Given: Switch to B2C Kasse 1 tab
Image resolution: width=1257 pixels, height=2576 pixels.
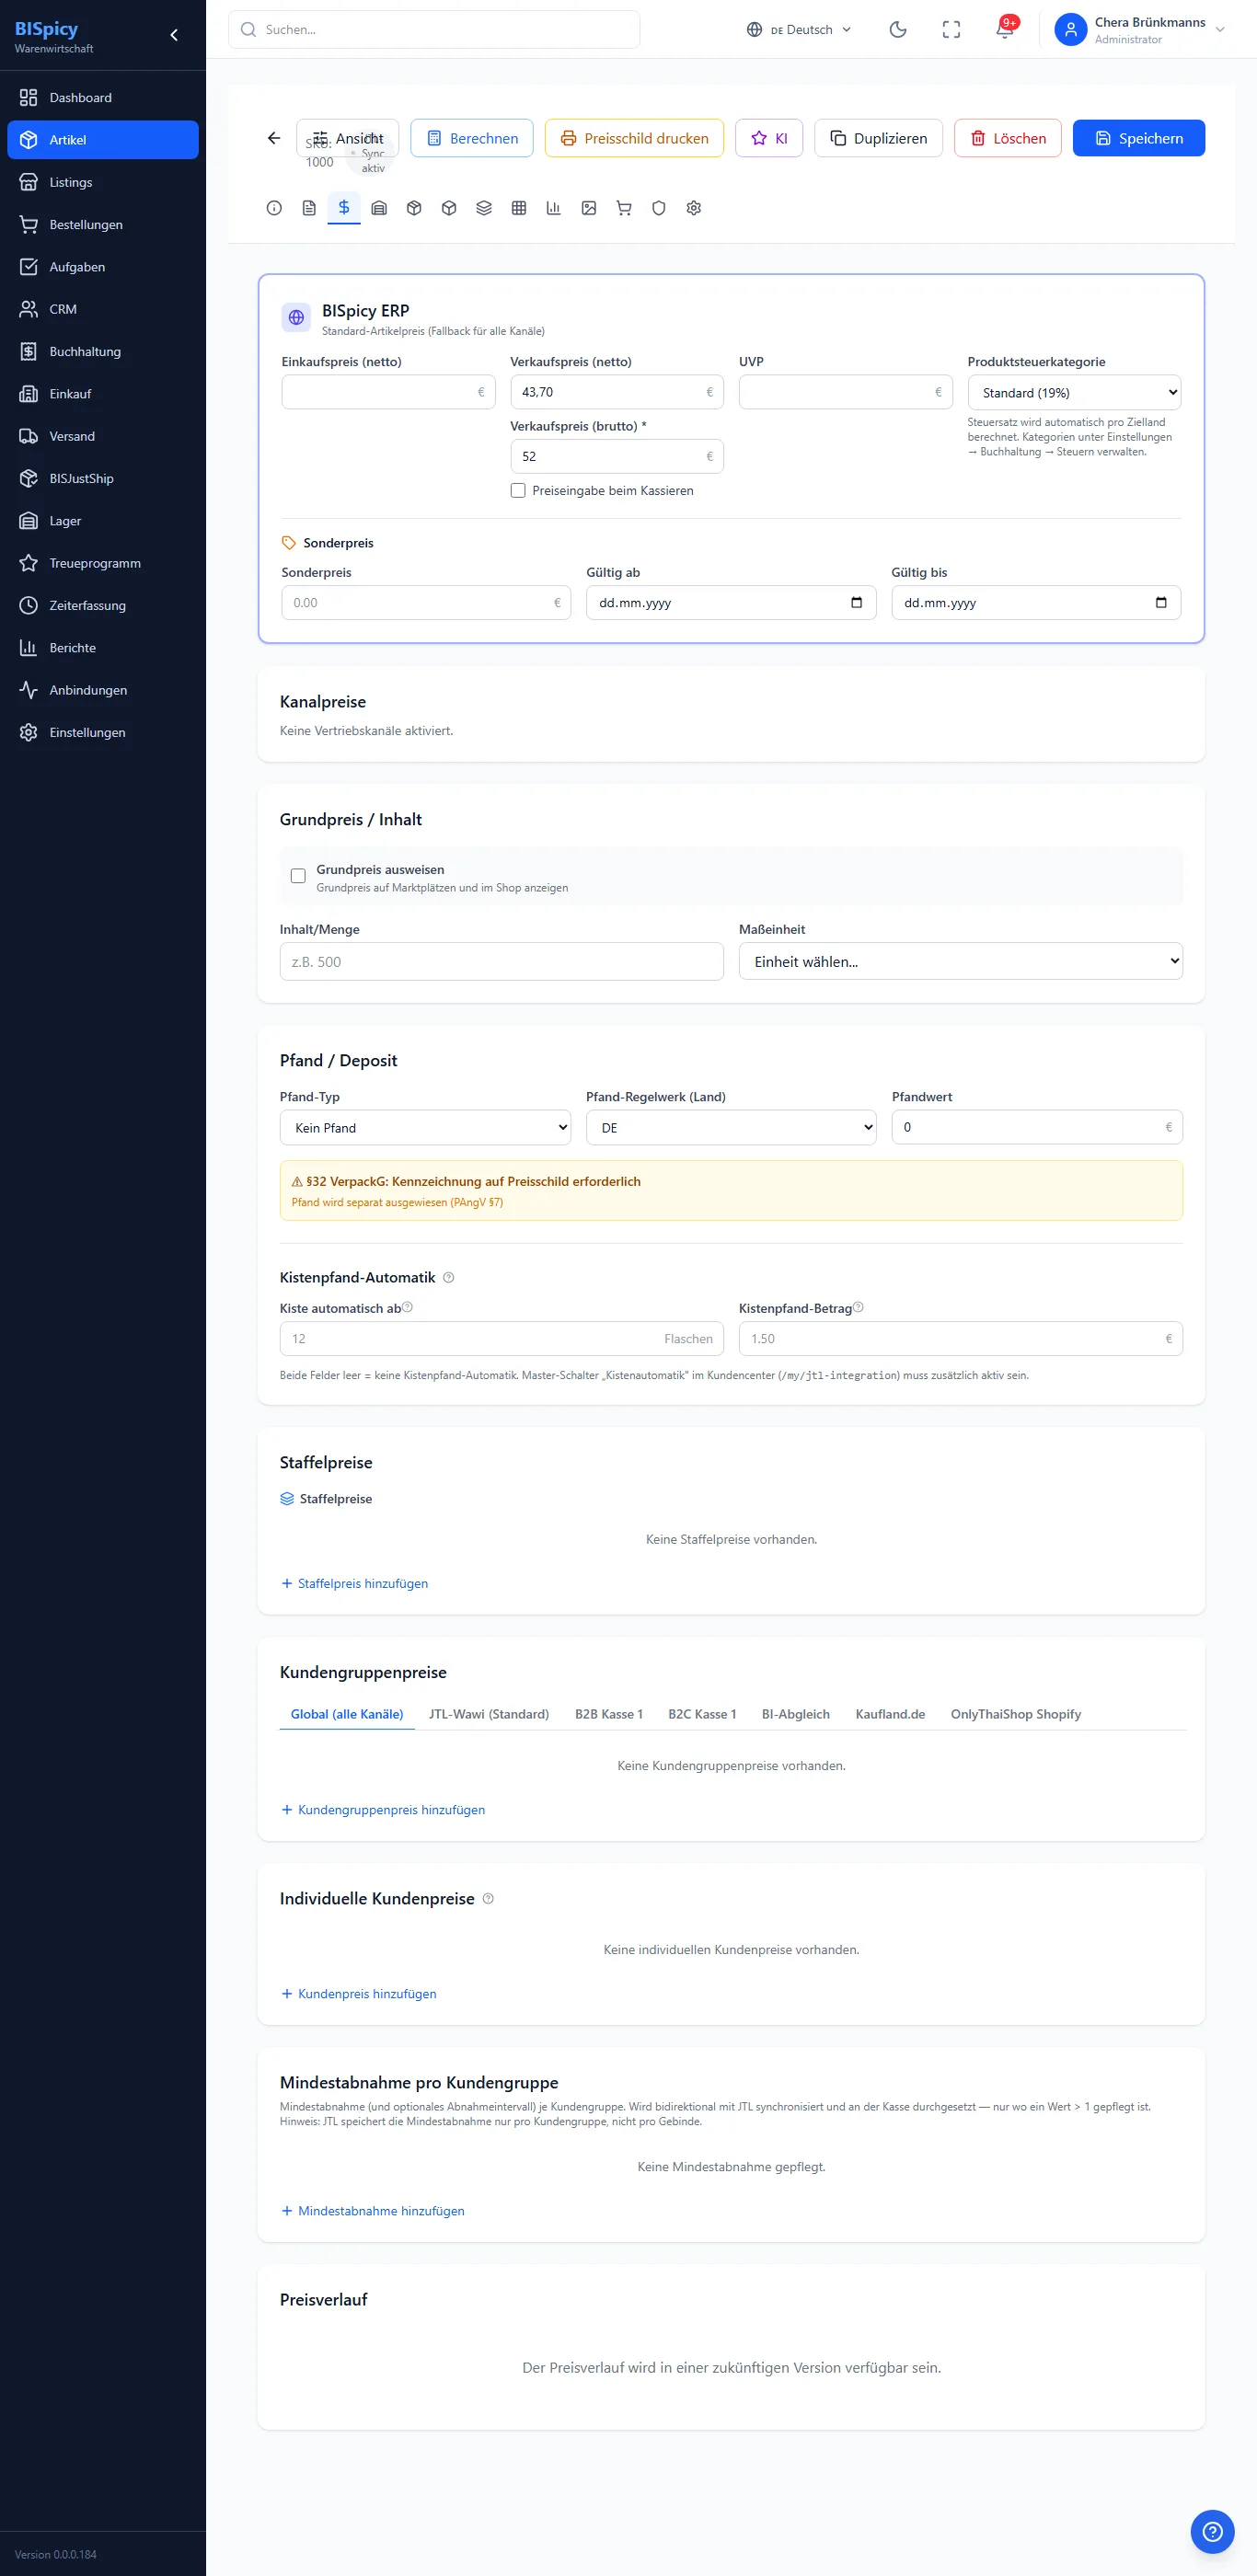Looking at the screenshot, I should click(x=702, y=1714).
